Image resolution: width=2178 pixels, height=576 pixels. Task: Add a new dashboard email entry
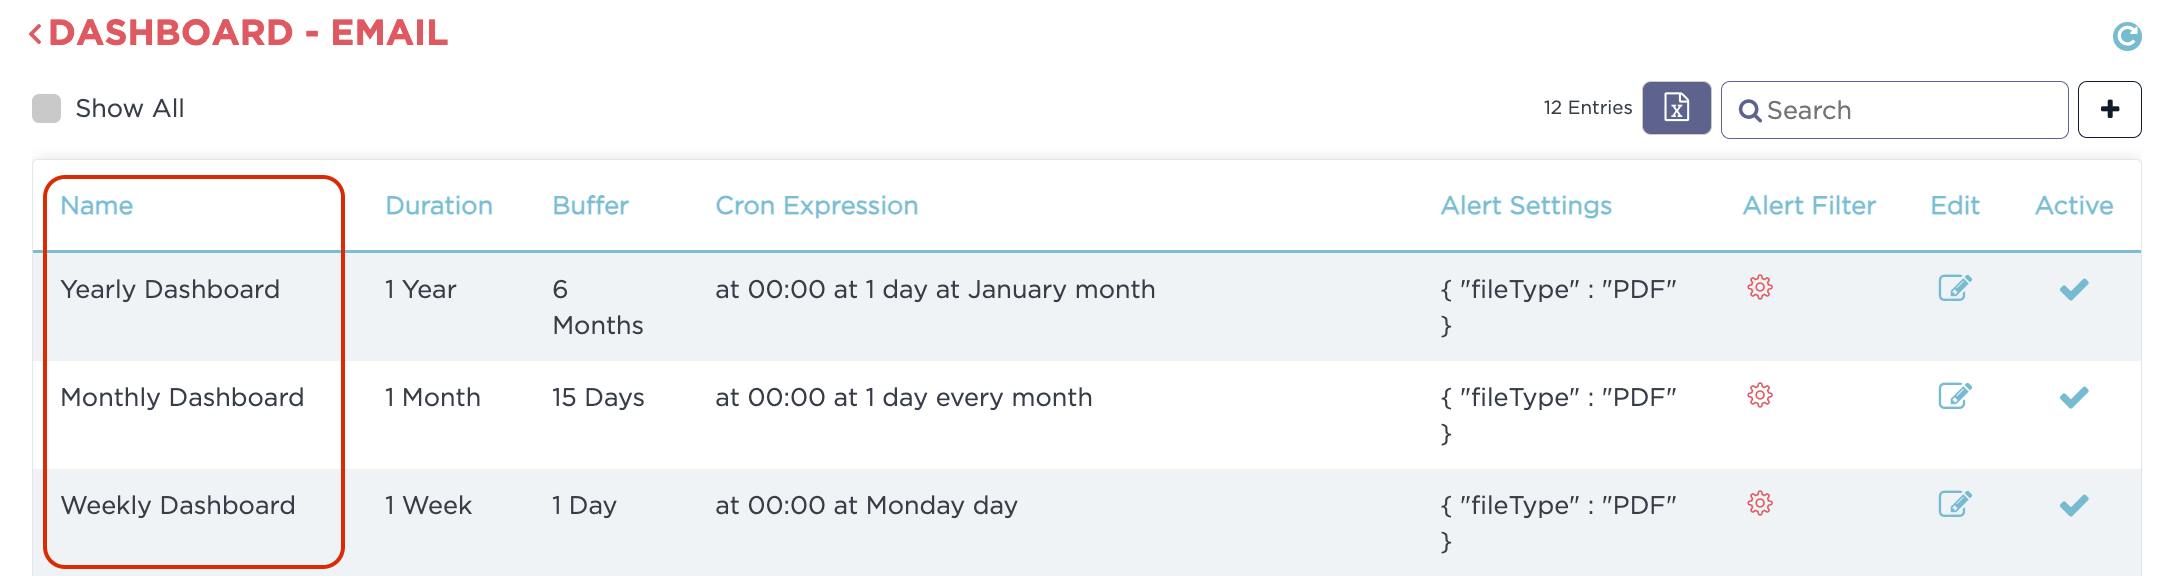[x=2110, y=109]
